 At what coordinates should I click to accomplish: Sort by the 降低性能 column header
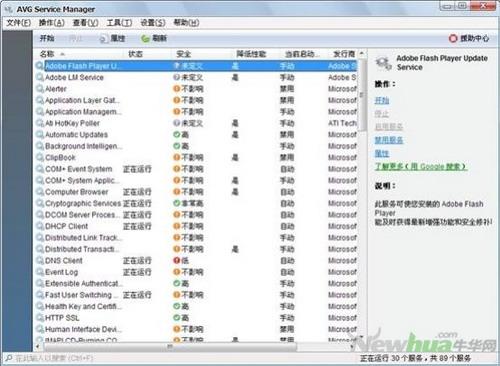[251, 54]
